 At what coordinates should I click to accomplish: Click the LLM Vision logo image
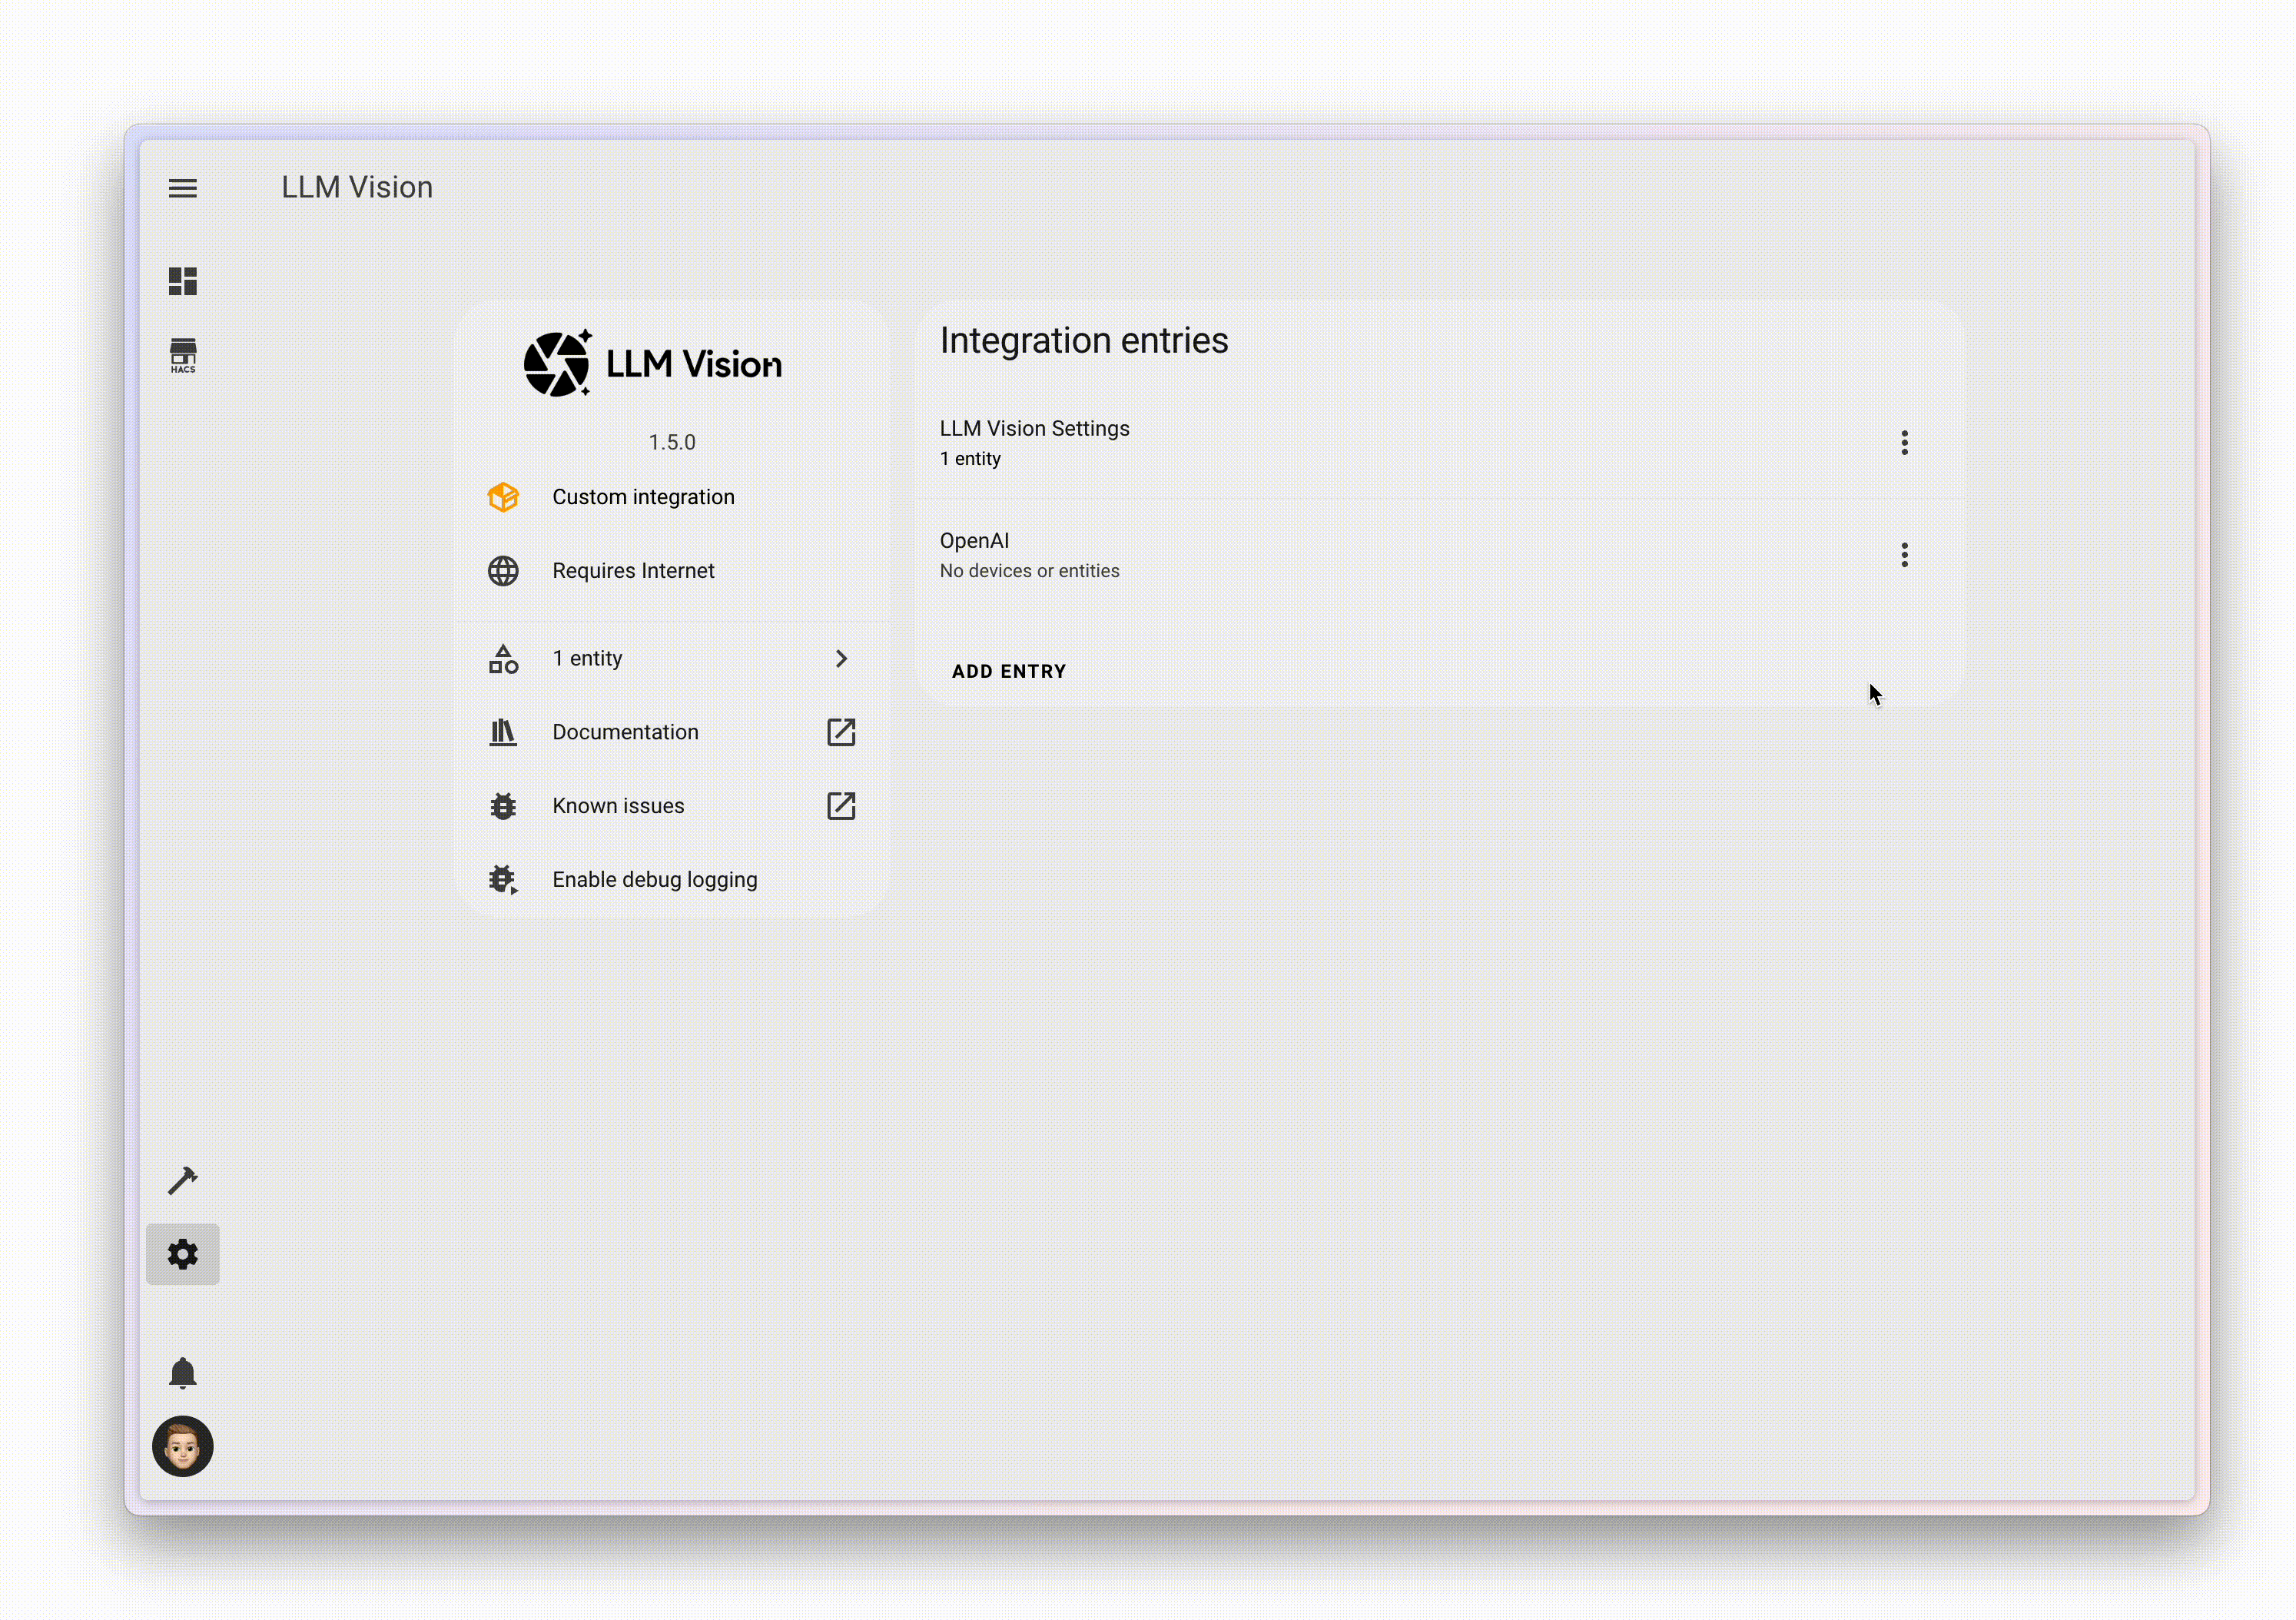click(x=654, y=364)
